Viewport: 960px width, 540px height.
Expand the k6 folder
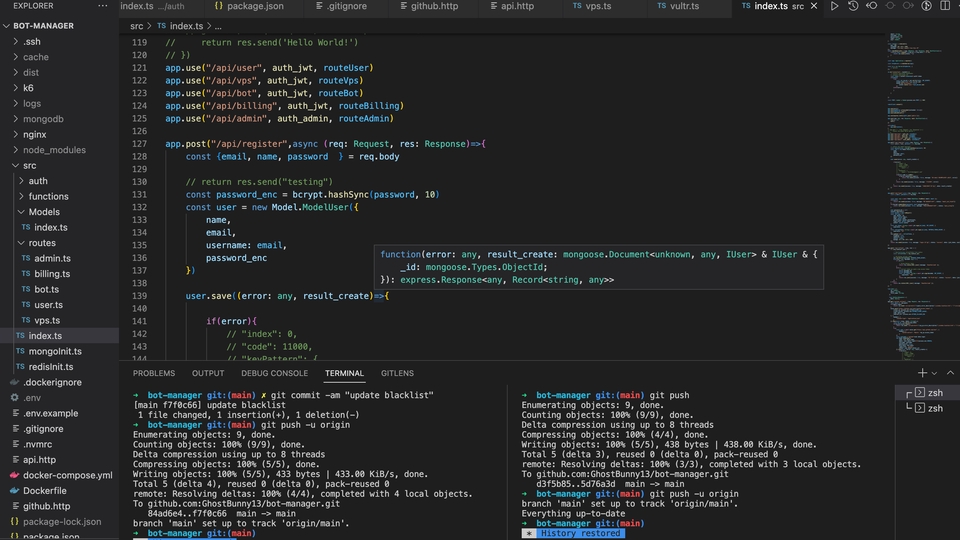coord(15,88)
